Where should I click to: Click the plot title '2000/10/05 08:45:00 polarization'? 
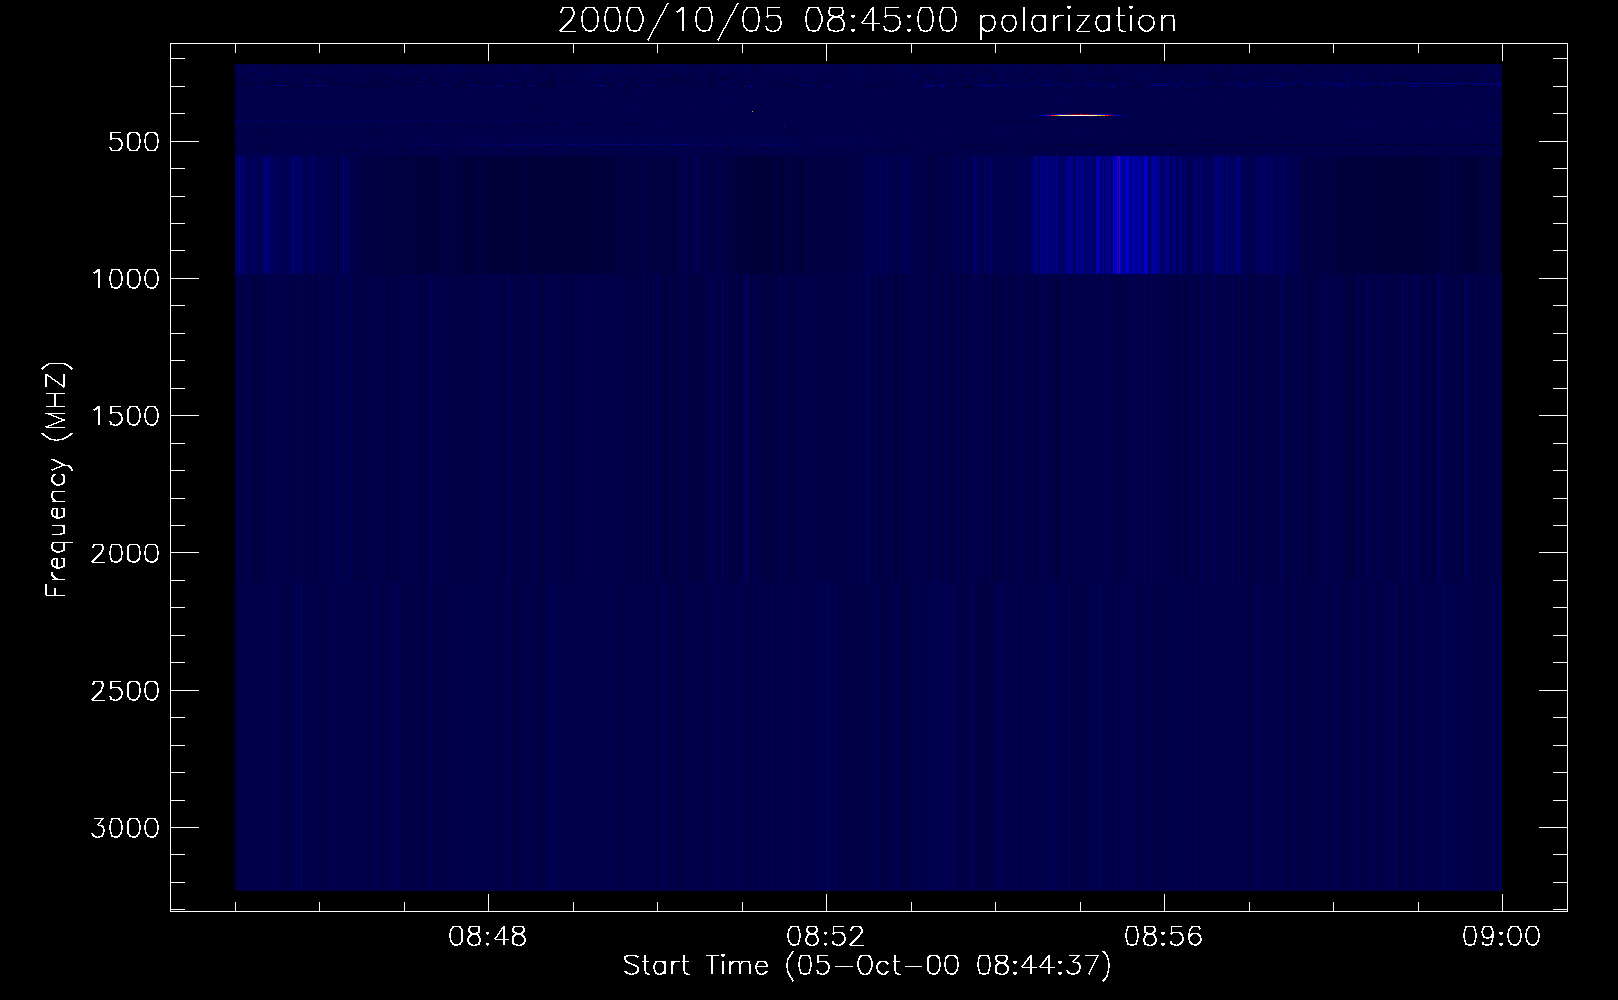tap(867, 21)
